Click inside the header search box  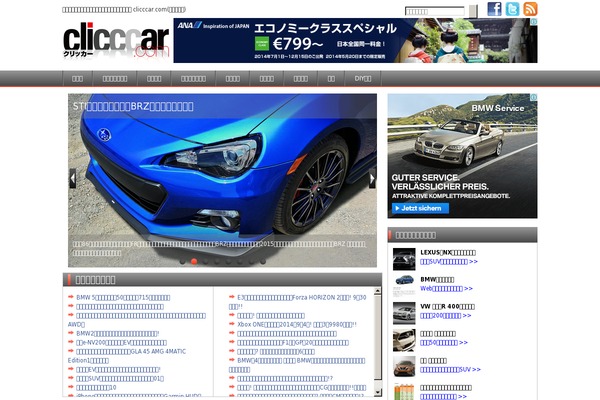click(434, 11)
